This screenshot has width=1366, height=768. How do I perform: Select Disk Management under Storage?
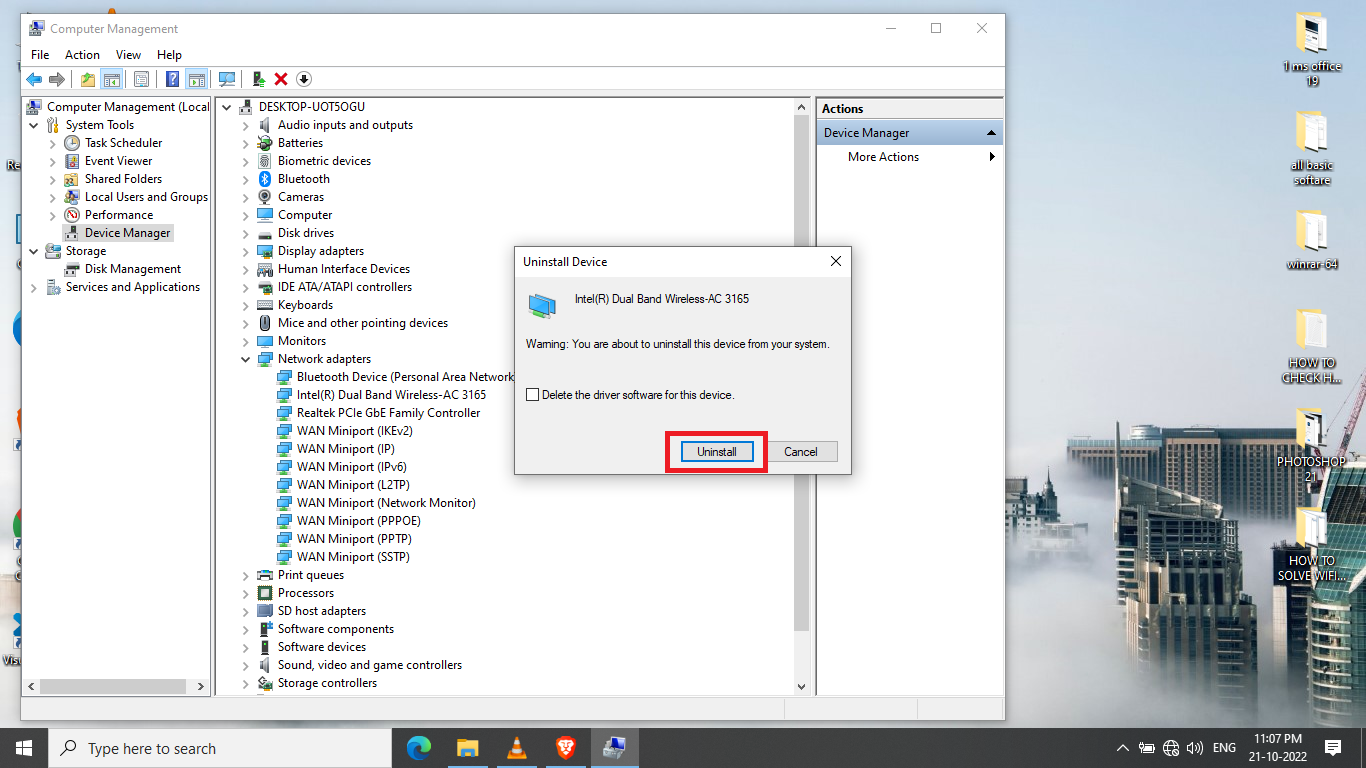(x=133, y=269)
